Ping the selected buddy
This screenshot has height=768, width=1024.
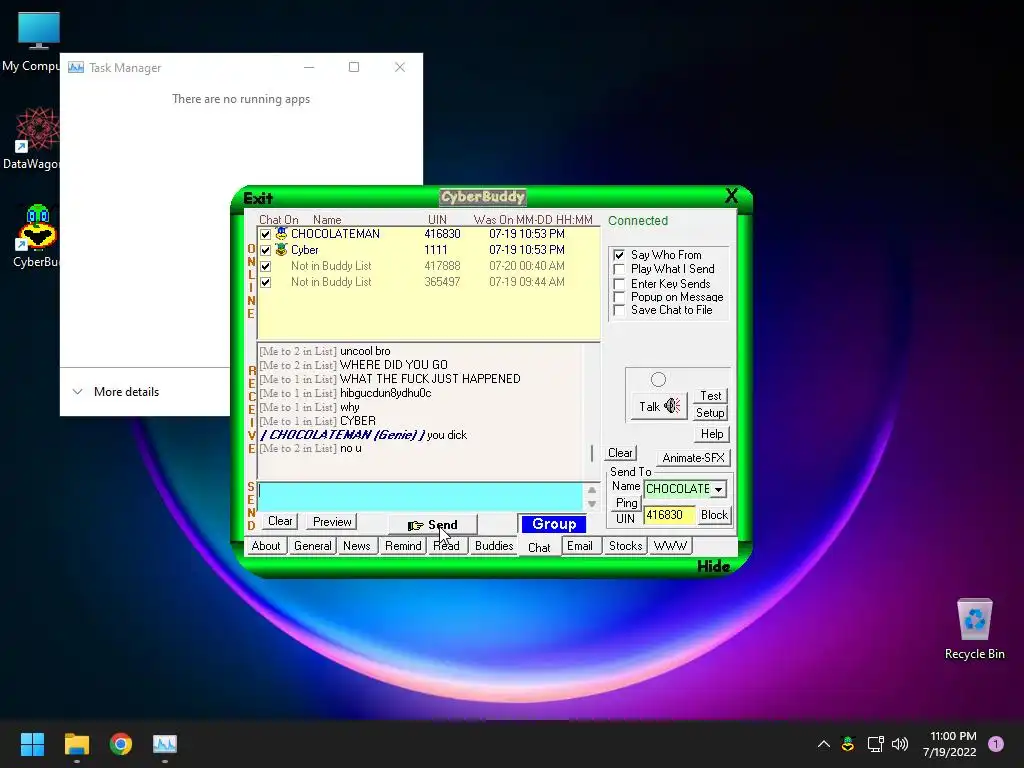[x=626, y=503]
